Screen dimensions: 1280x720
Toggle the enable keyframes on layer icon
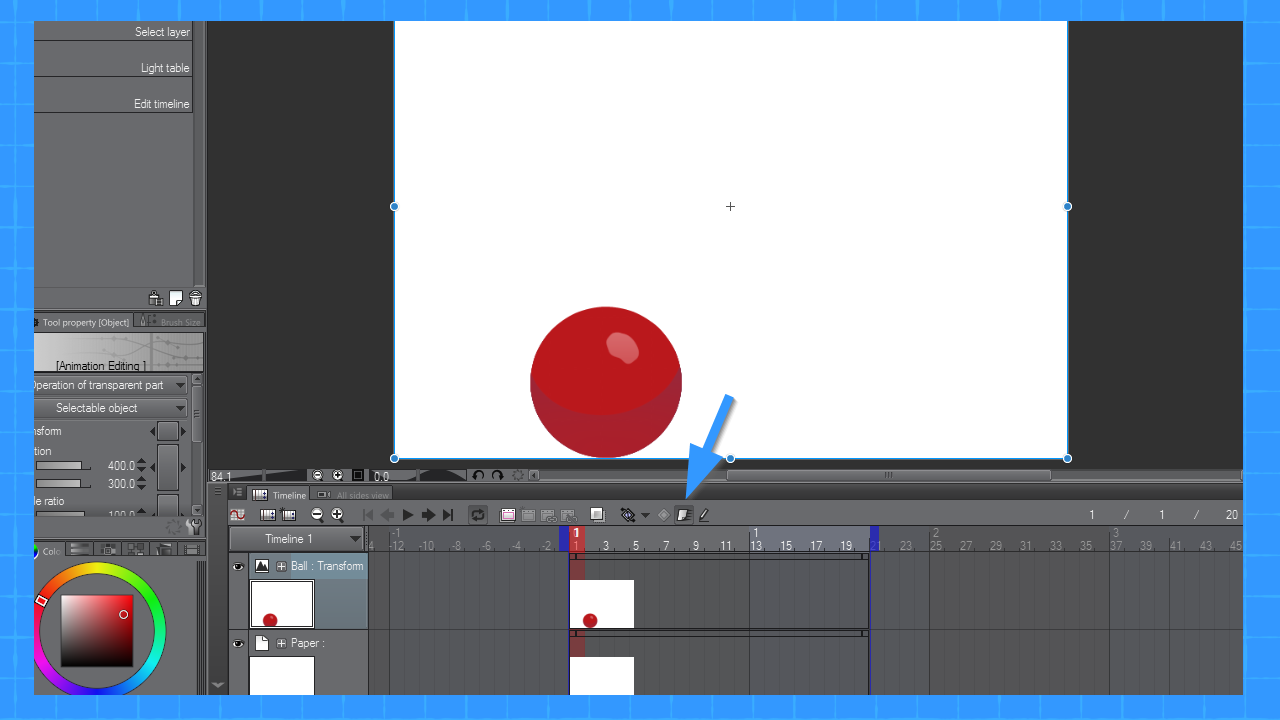click(x=627, y=515)
